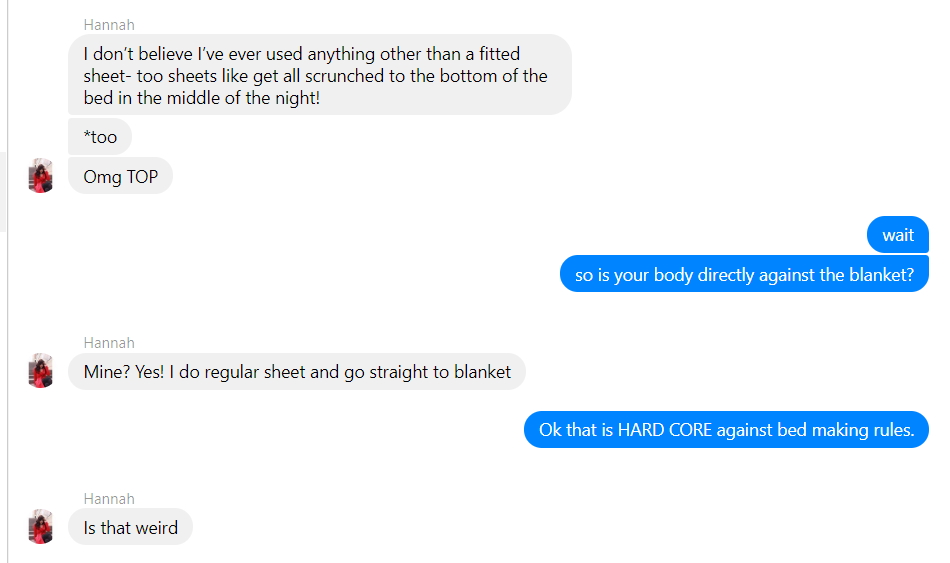The width and height of the screenshot is (950, 563).
Task: Click the 'Hannah' name above 'Is that weird'
Action: pos(109,499)
